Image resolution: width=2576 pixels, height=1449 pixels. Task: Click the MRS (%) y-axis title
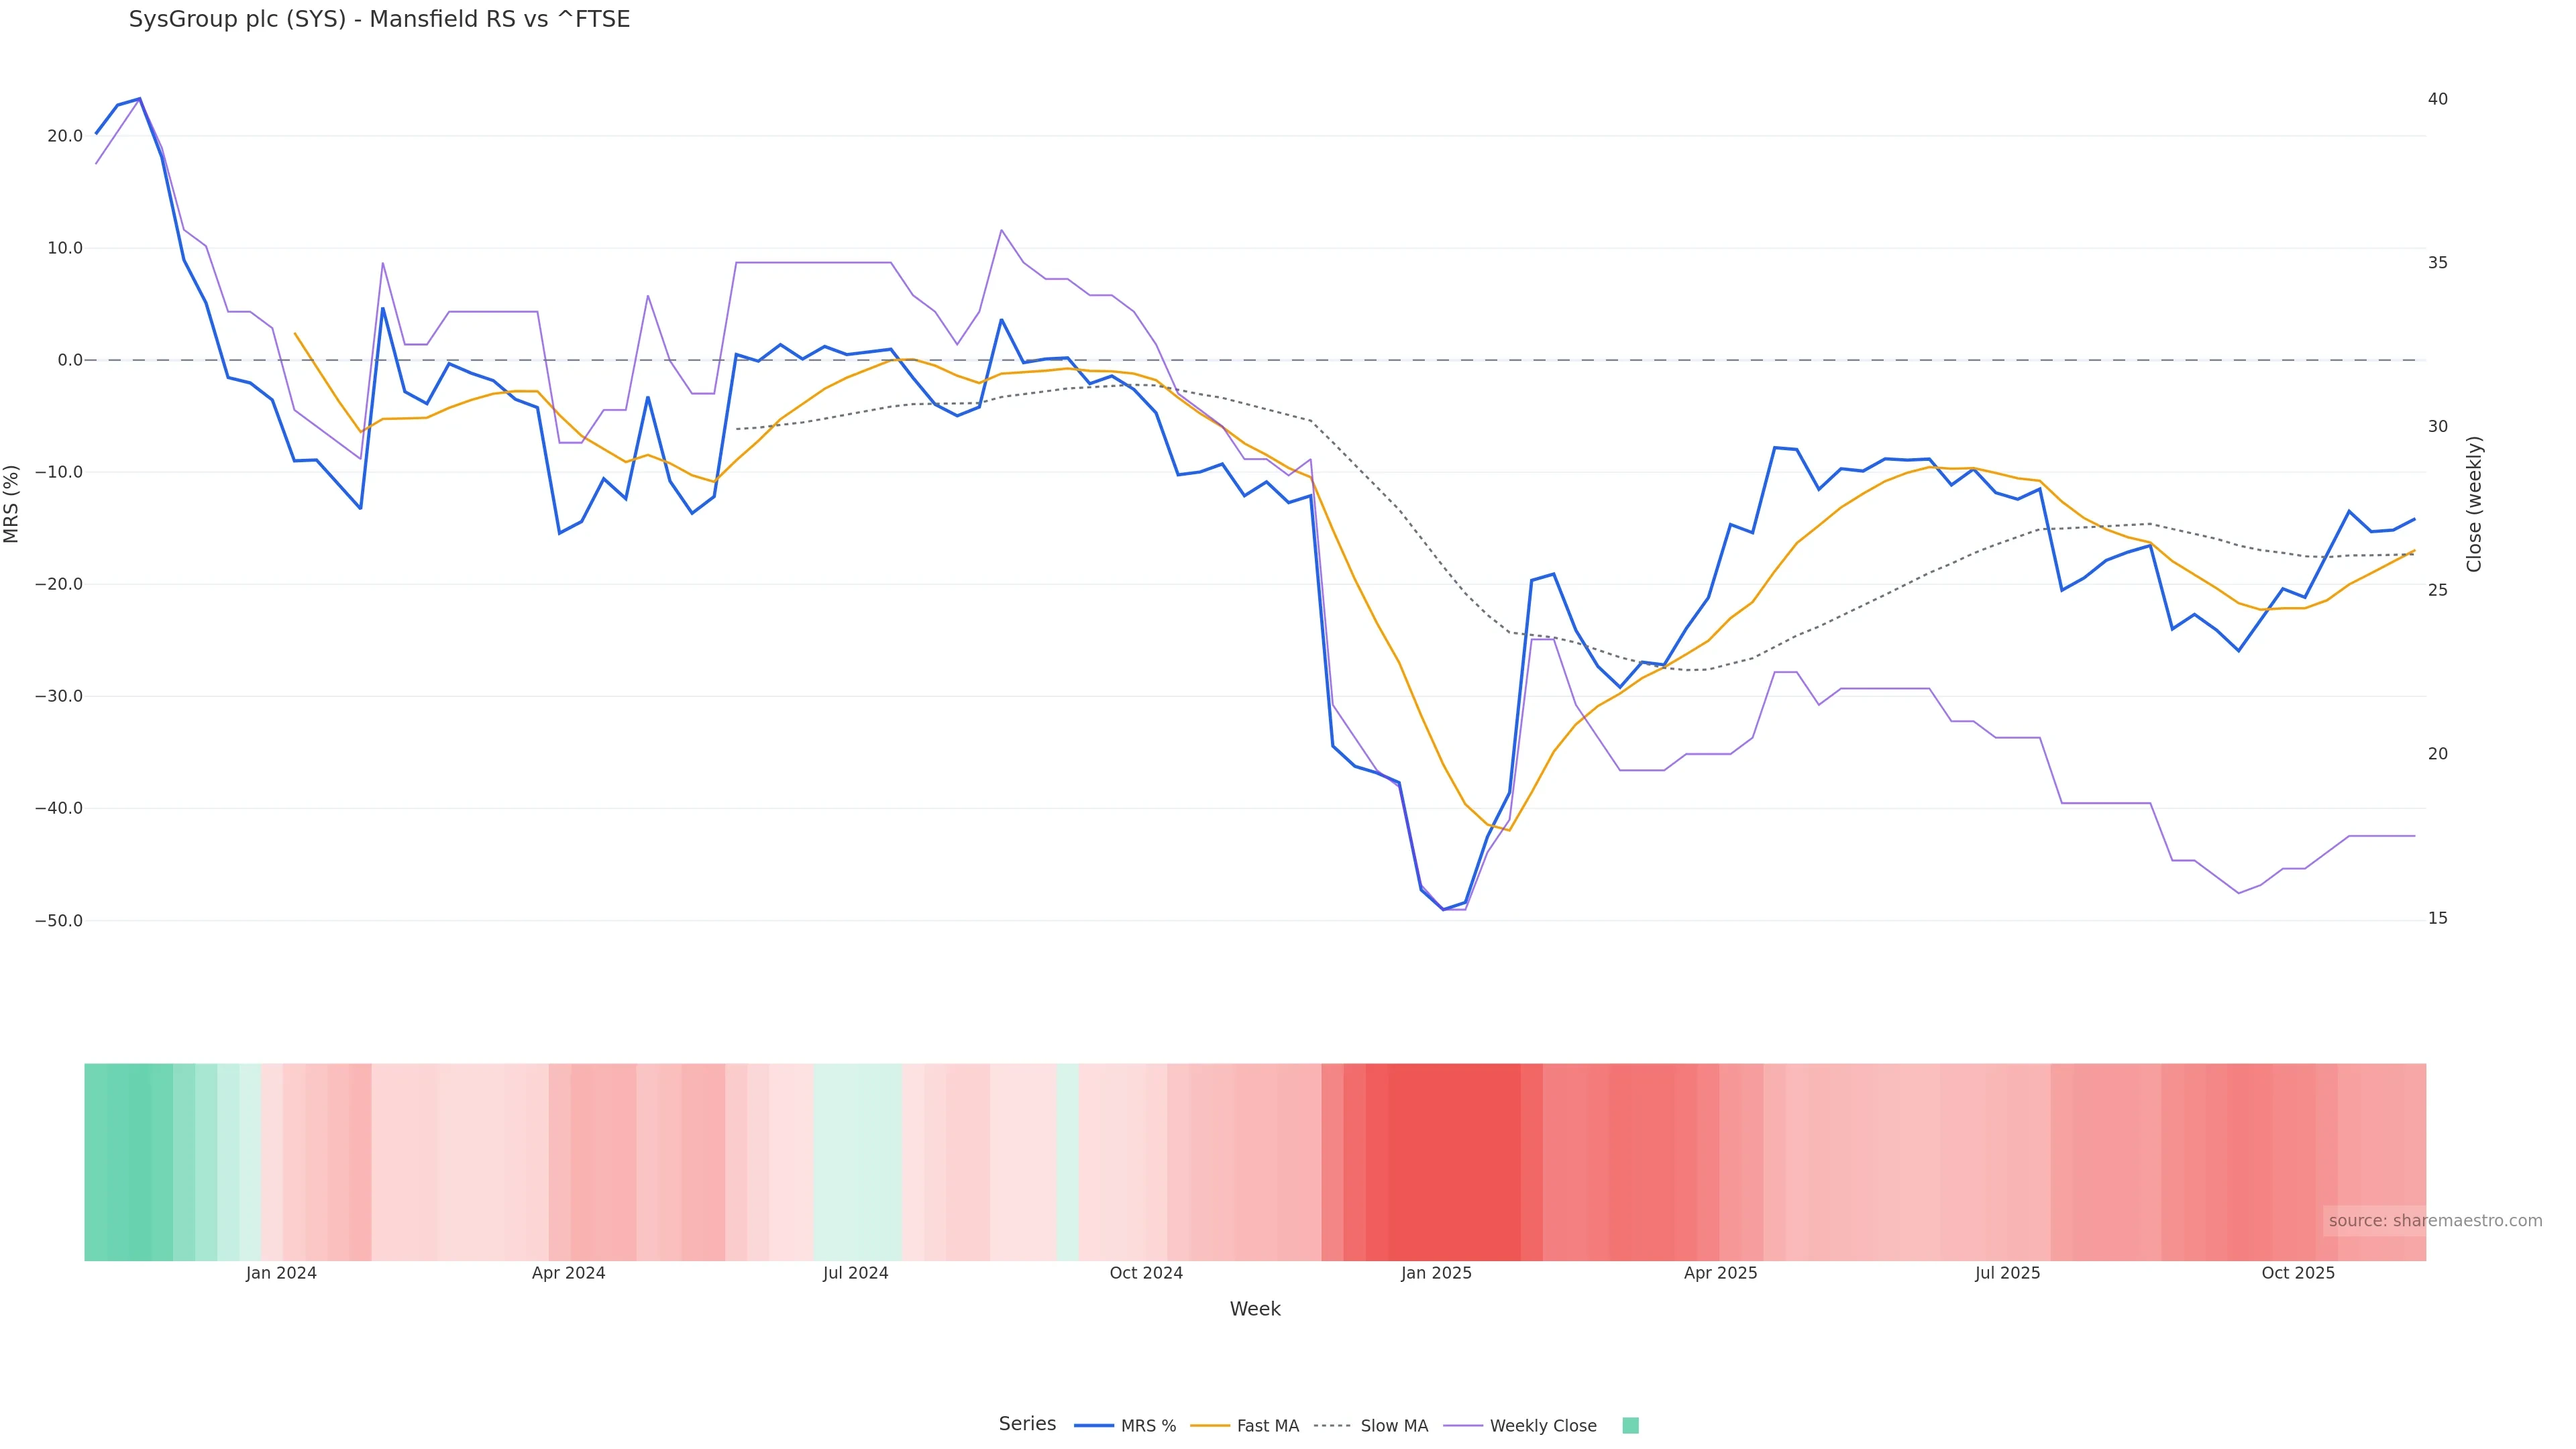(x=12, y=504)
